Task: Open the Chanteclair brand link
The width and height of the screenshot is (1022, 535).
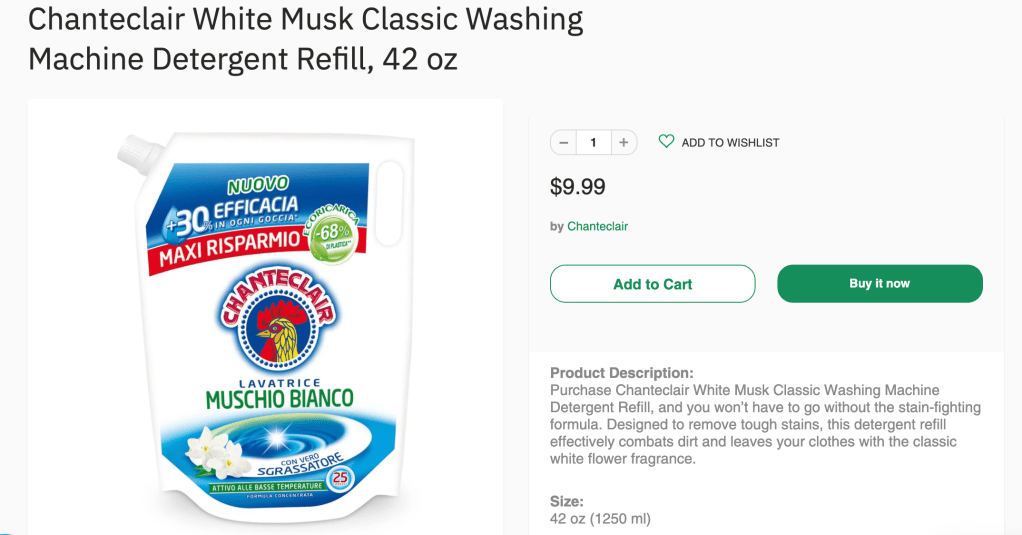Action: [597, 226]
